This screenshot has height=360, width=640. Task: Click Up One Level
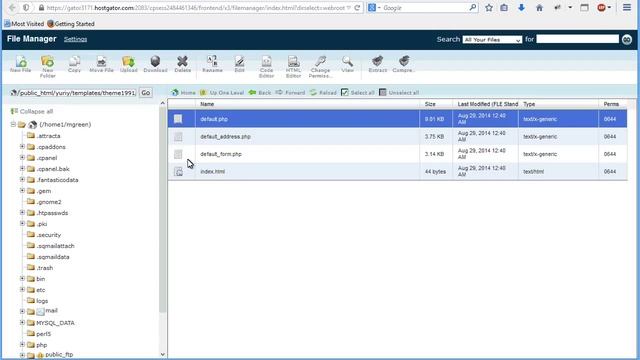pyautogui.click(x=222, y=93)
